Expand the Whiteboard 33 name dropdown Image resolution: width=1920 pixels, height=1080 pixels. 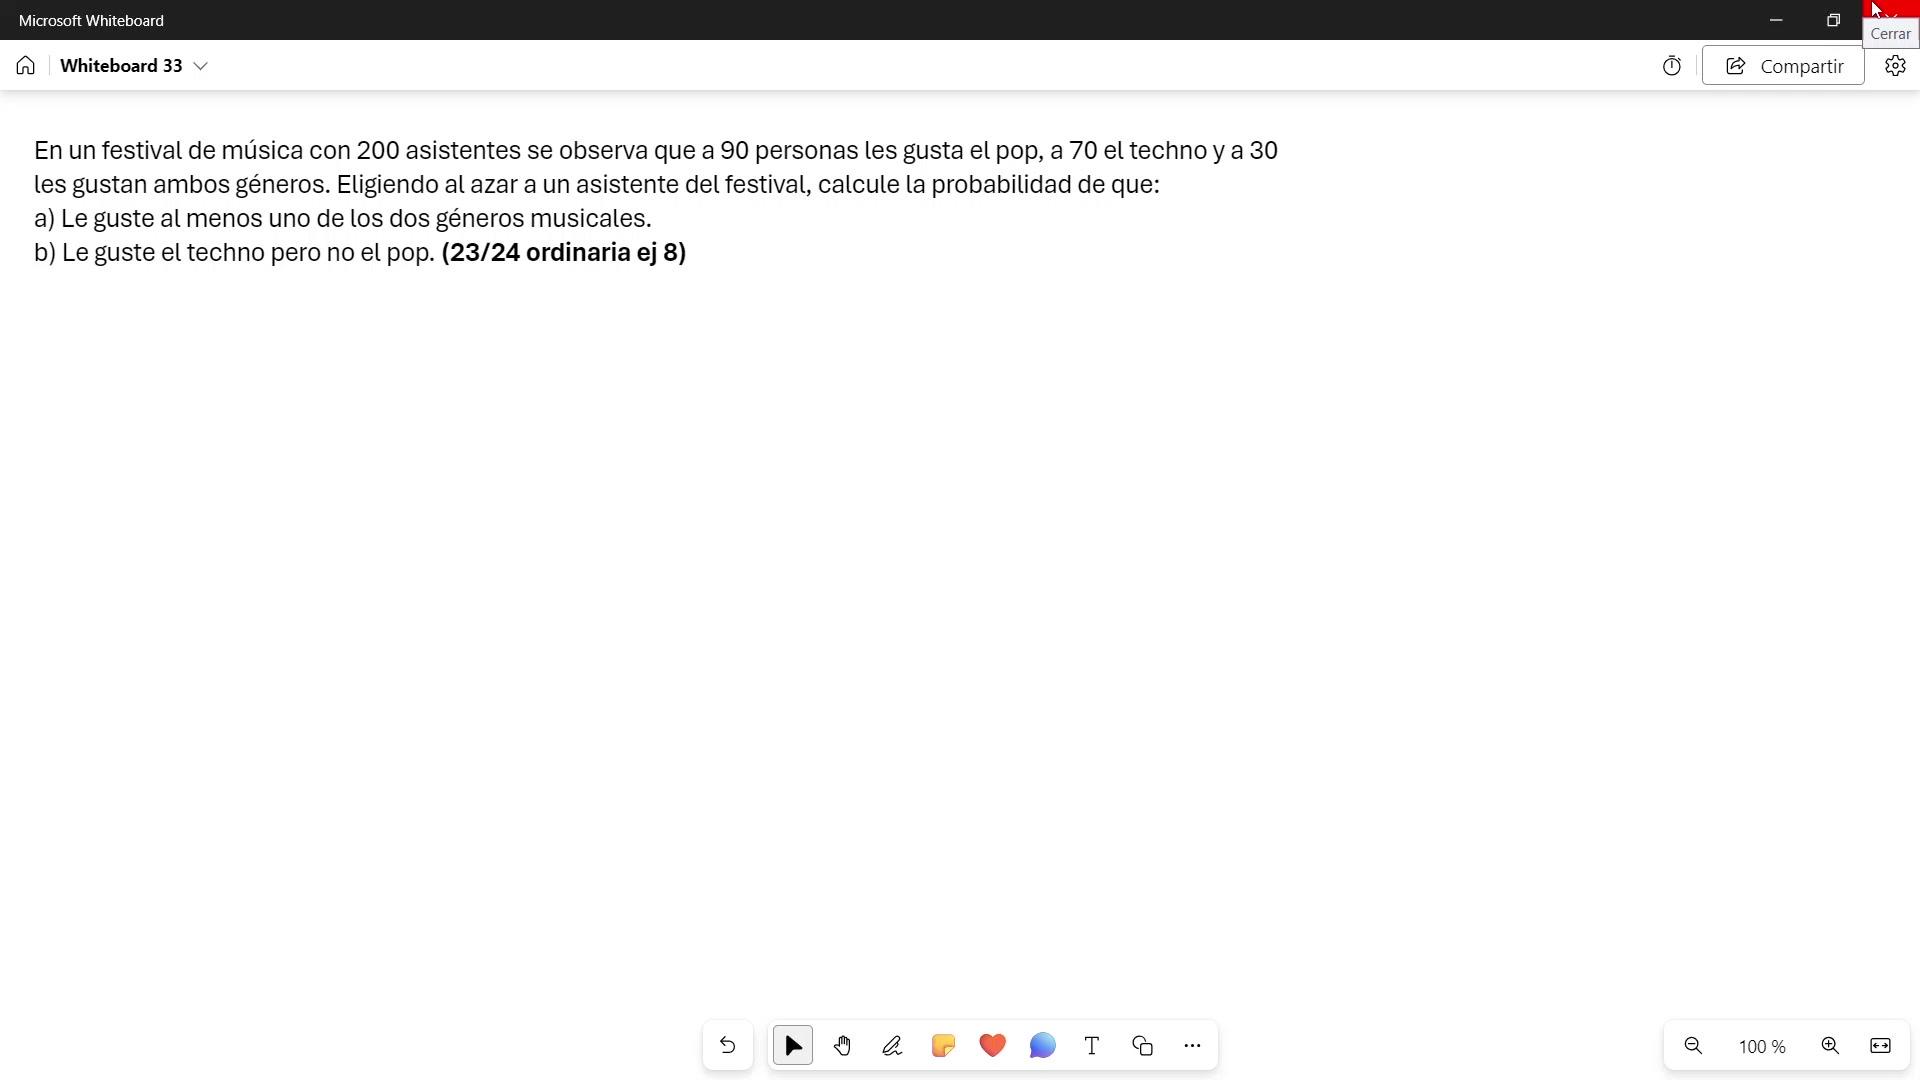tap(201, 66)
